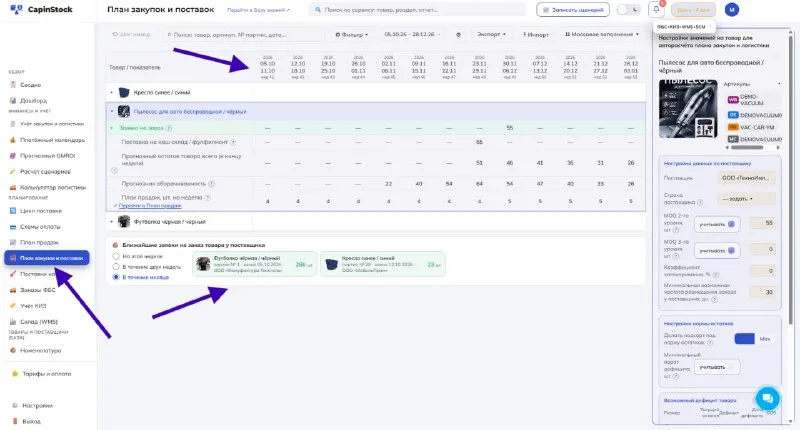800x430 pixels.
Task: Open Прогнозный GMROI page
Action: pos(47,156)
